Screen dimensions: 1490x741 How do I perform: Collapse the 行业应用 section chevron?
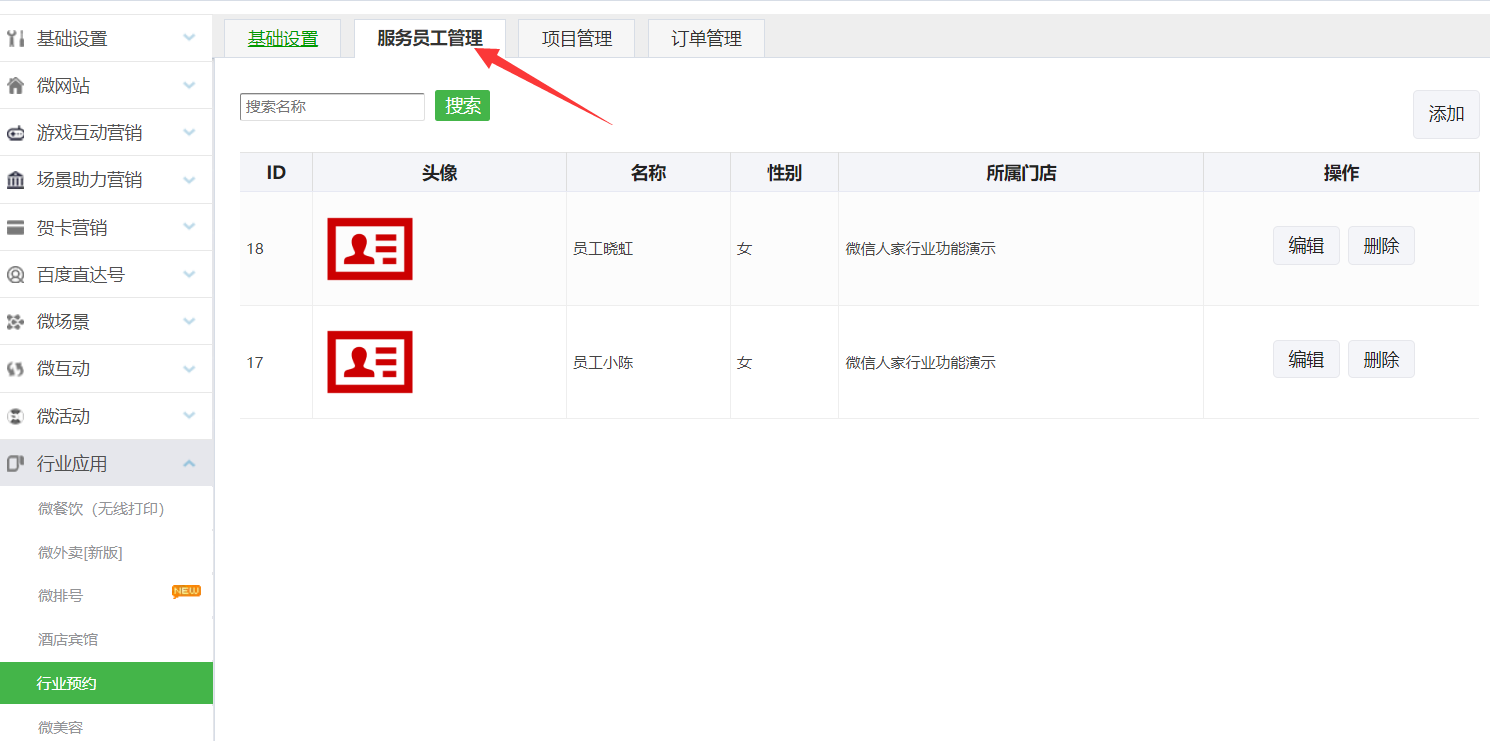[x=189, y=464]
